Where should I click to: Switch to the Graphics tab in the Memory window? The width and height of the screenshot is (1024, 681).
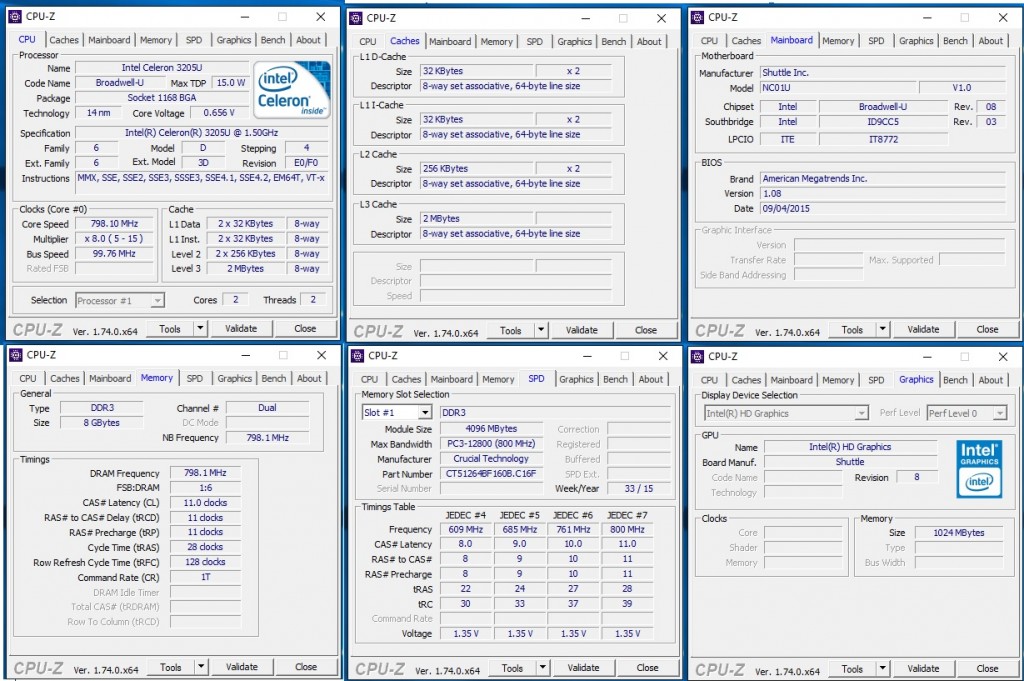point(234,379)
